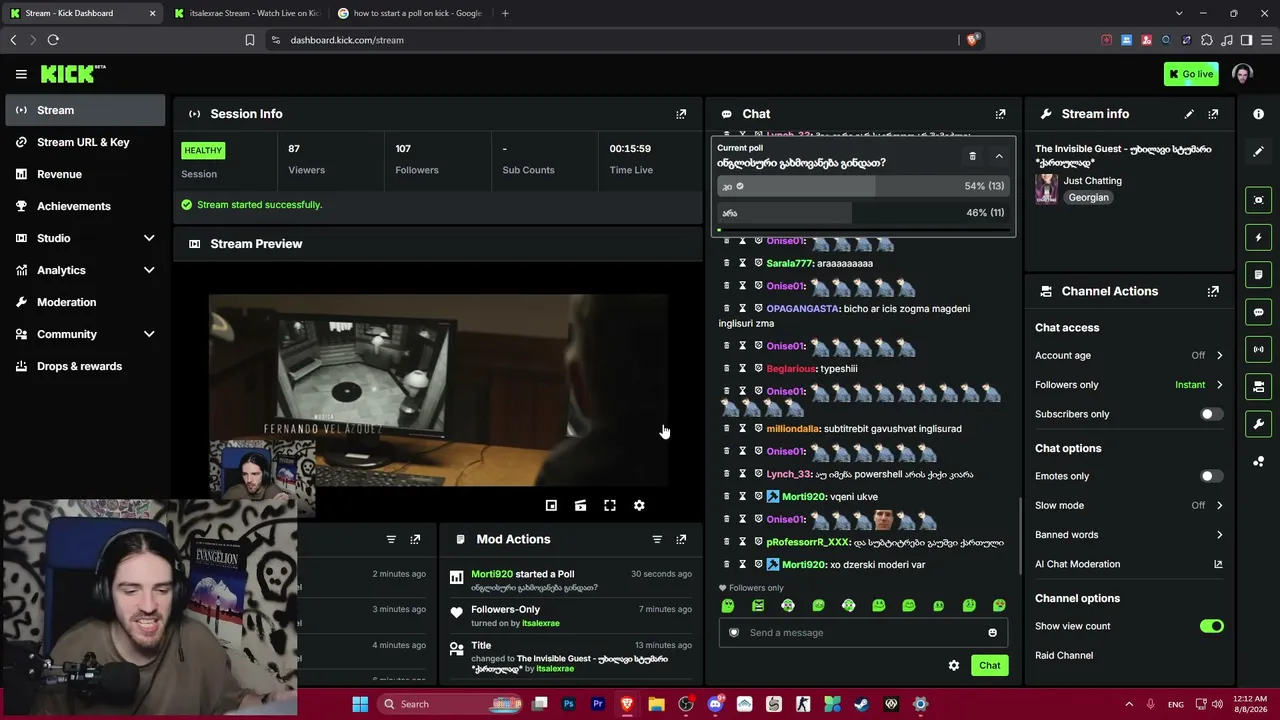Viewport: 1280px width, 720px height.
Task: Collapse the current poll with the chevron
Action: coord(998,156)
